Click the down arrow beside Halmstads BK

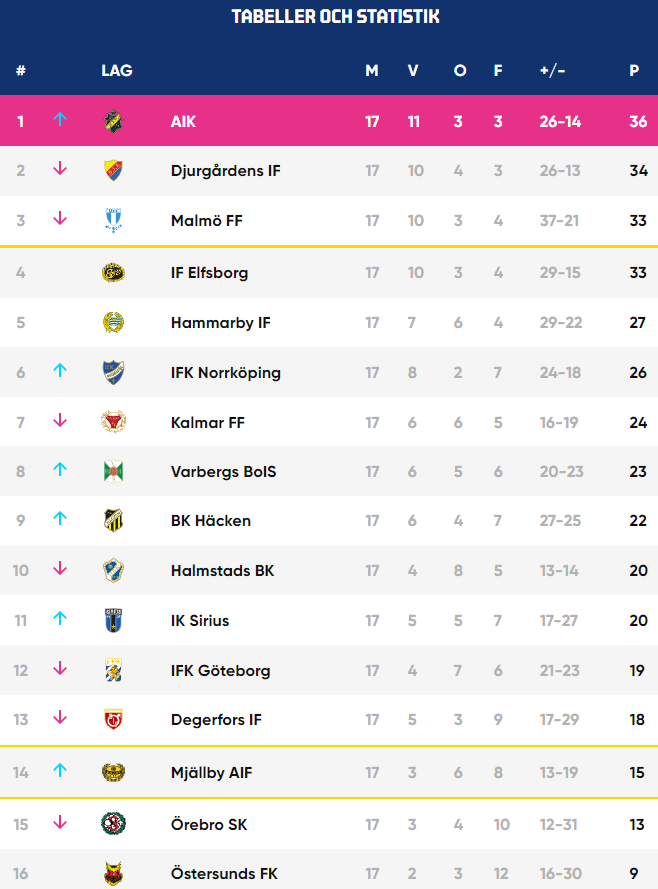click(x=60, y=569)
